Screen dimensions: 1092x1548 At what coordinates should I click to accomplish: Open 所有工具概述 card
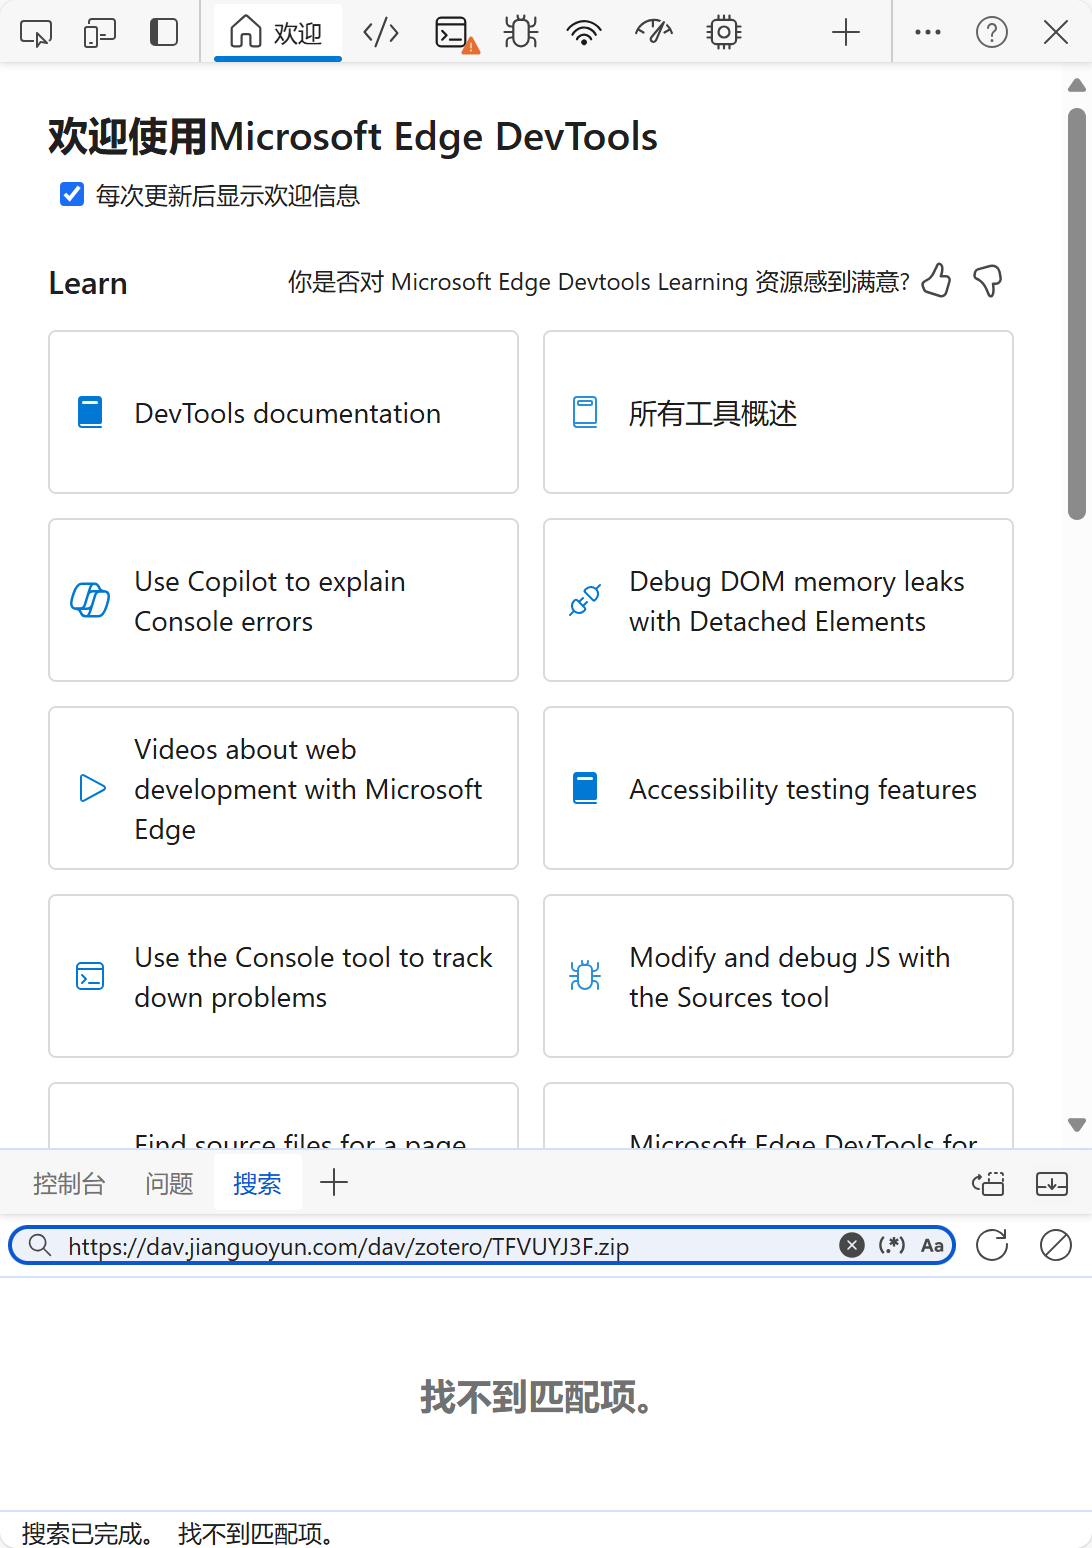(x=778, y=412)
